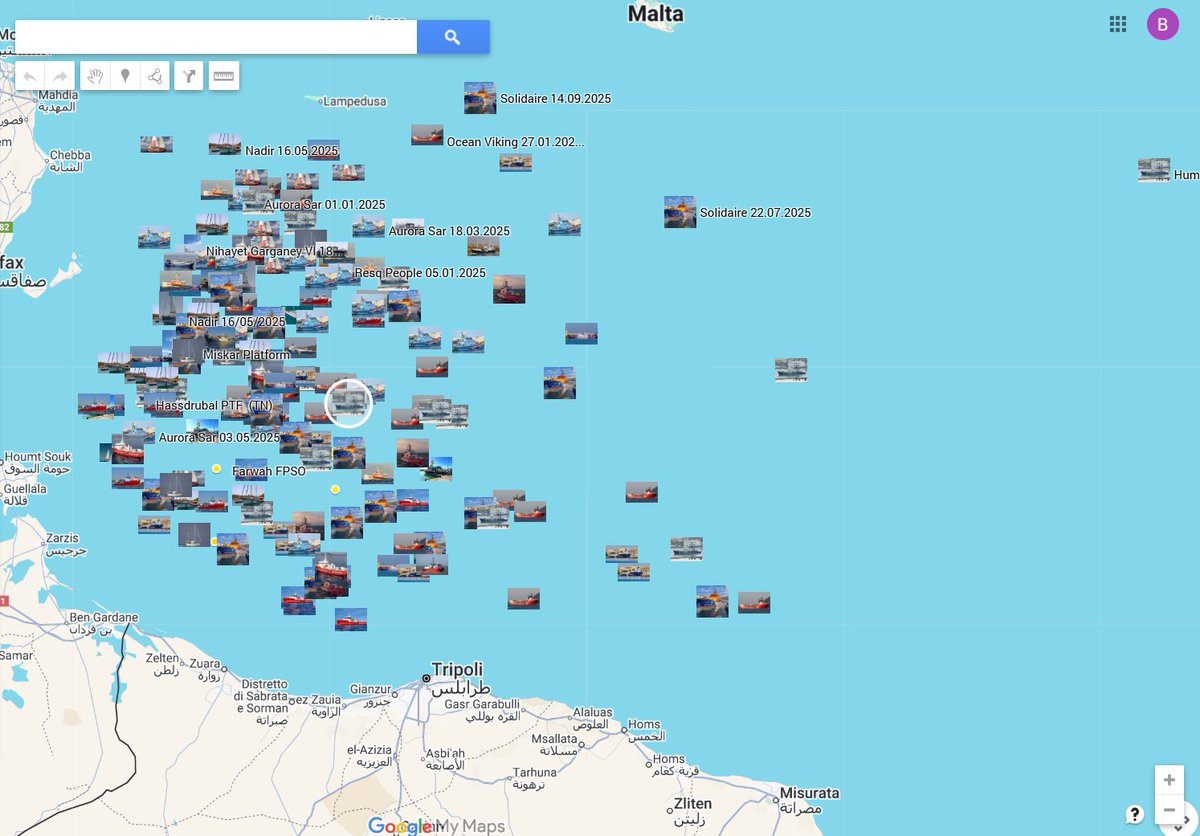This screenshot has height=836, width=1200.
Task: Click the Chebba town label
Action: click(x=70, y=155)
